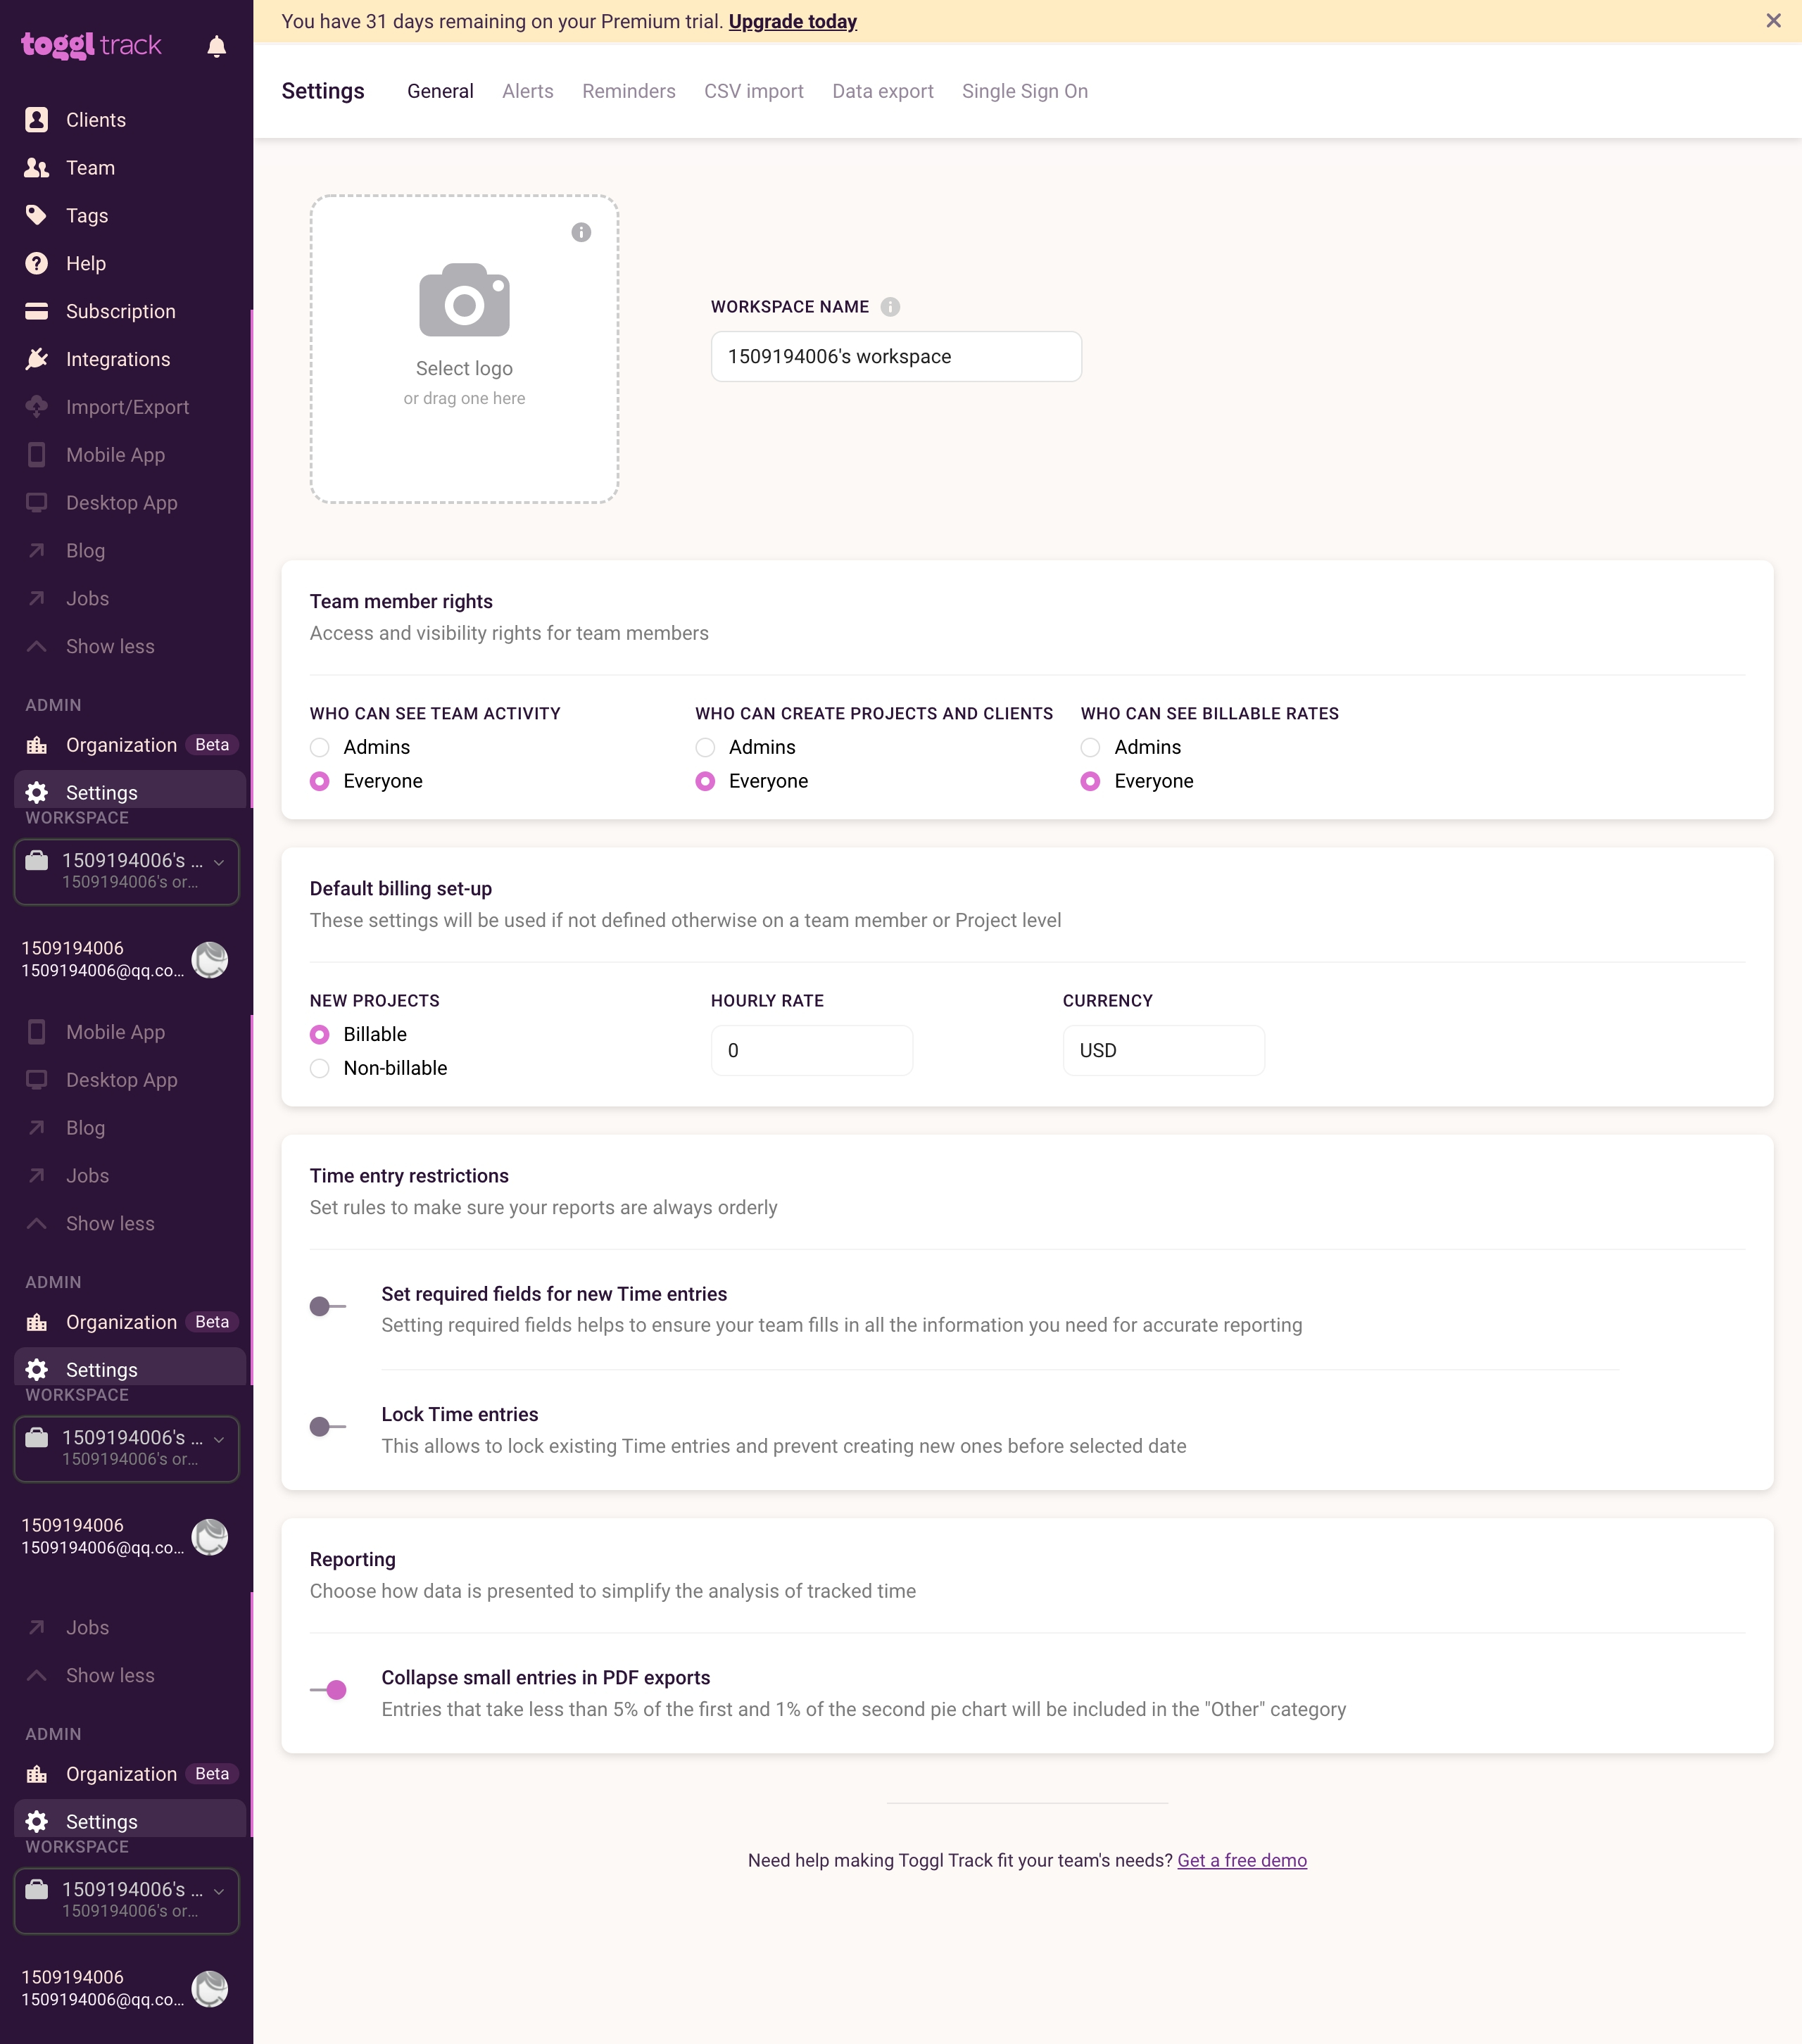
Task: Click Upgrade today link in banner
Action: pyautogui.click(x=792, y=21)
